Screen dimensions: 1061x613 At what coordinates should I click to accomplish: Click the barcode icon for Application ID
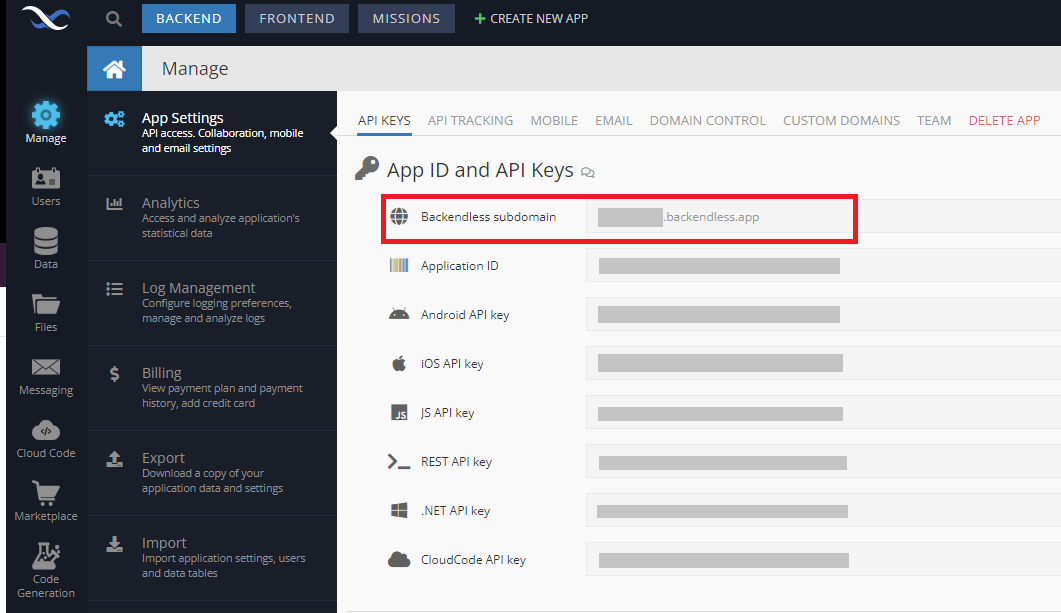(399, 265)
